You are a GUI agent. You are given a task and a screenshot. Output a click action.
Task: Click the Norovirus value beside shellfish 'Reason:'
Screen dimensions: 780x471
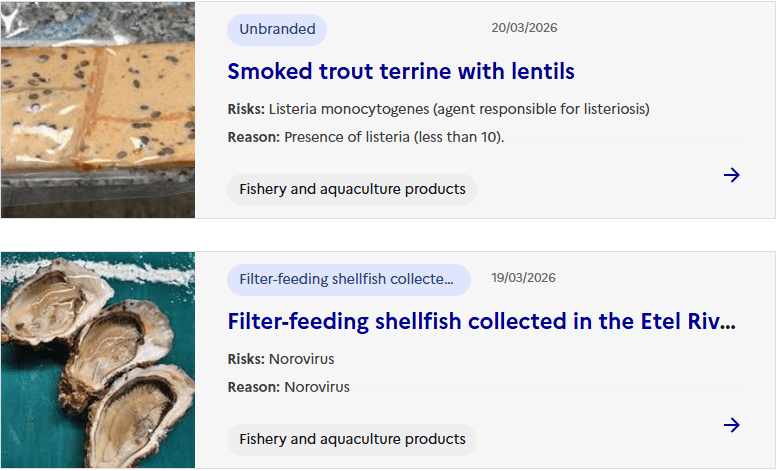[x=317, y=387]
